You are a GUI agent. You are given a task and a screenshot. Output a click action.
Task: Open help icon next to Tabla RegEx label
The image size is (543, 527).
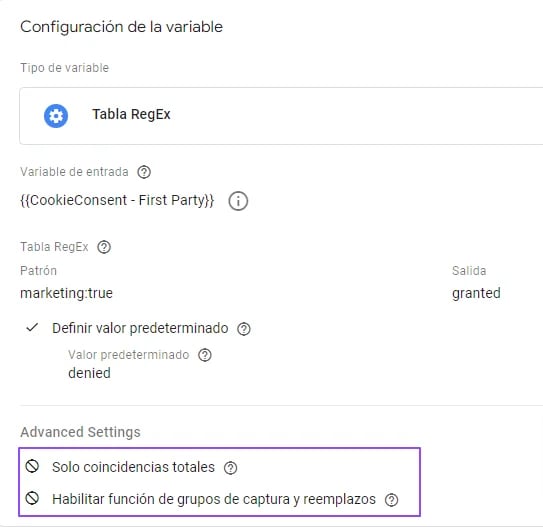[104, 247]
